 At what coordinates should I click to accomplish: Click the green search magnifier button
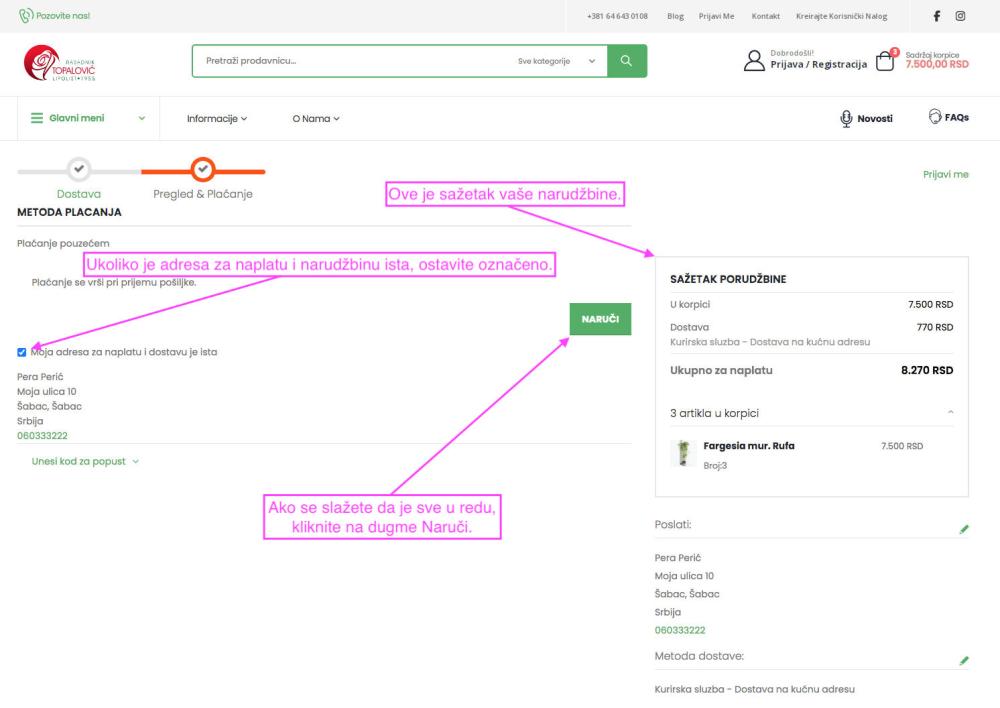627,61
